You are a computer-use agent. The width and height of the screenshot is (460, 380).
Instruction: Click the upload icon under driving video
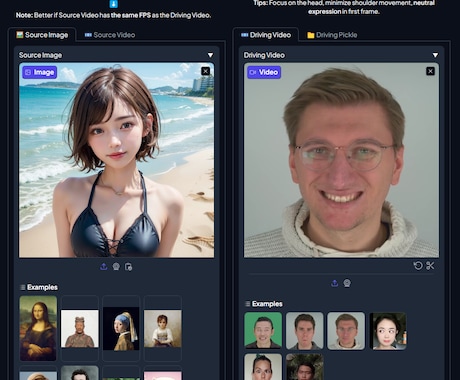(x=335, y=283)
